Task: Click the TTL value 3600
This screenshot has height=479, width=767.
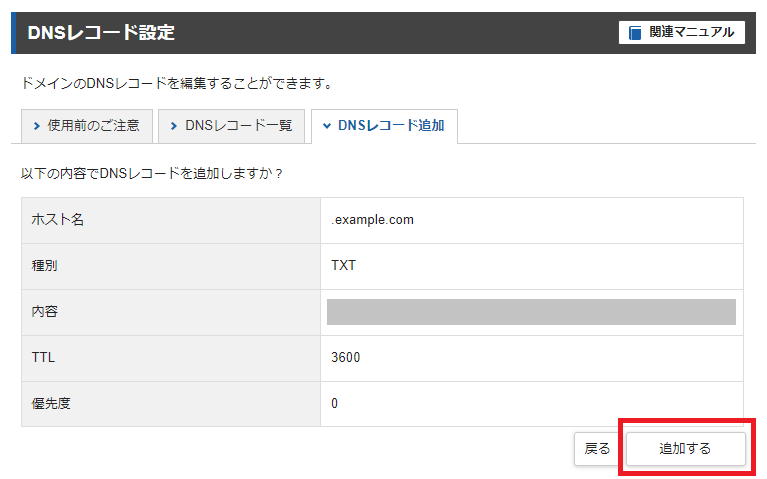Action: pos(345,357)
